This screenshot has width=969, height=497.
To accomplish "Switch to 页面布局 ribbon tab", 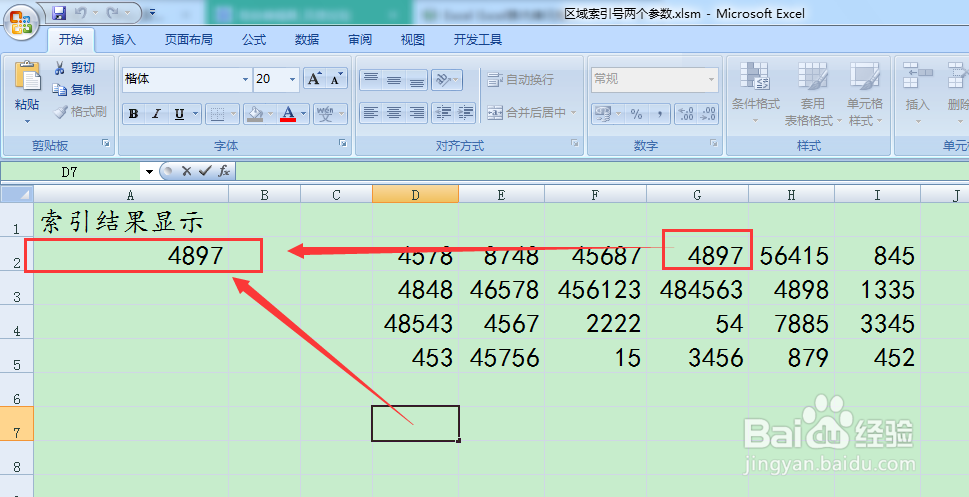I will click(188, 40).
